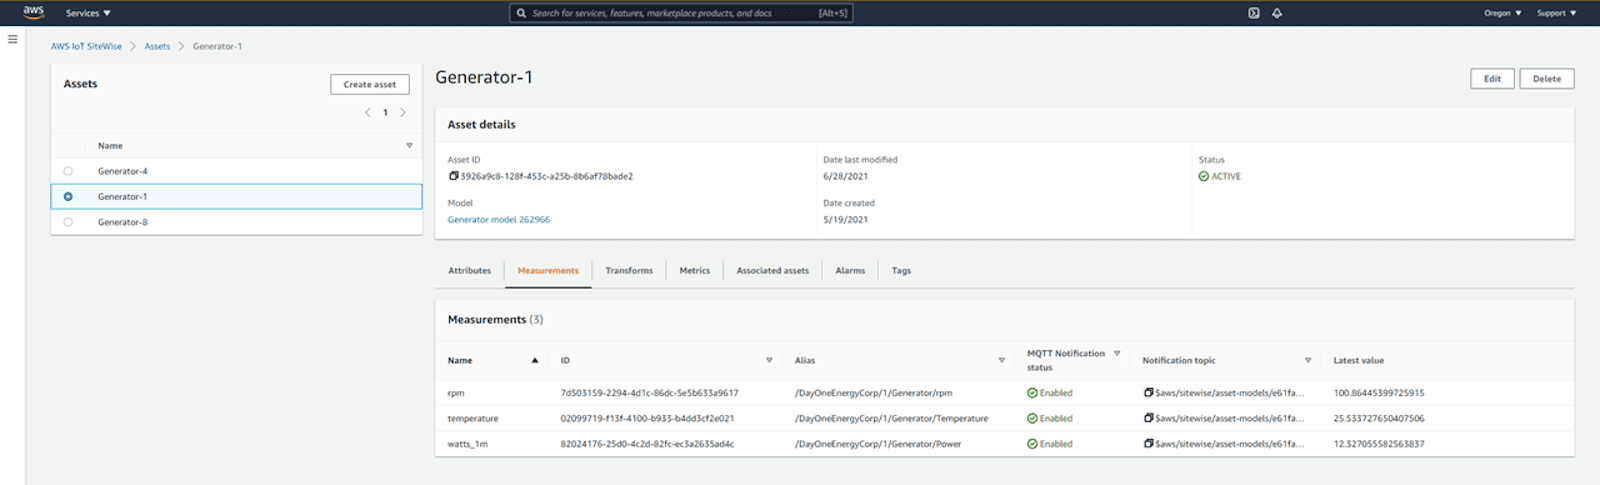1600x485 pixels.
Task: Sort measurements by Name column arrow
Action: click(535, 361)
